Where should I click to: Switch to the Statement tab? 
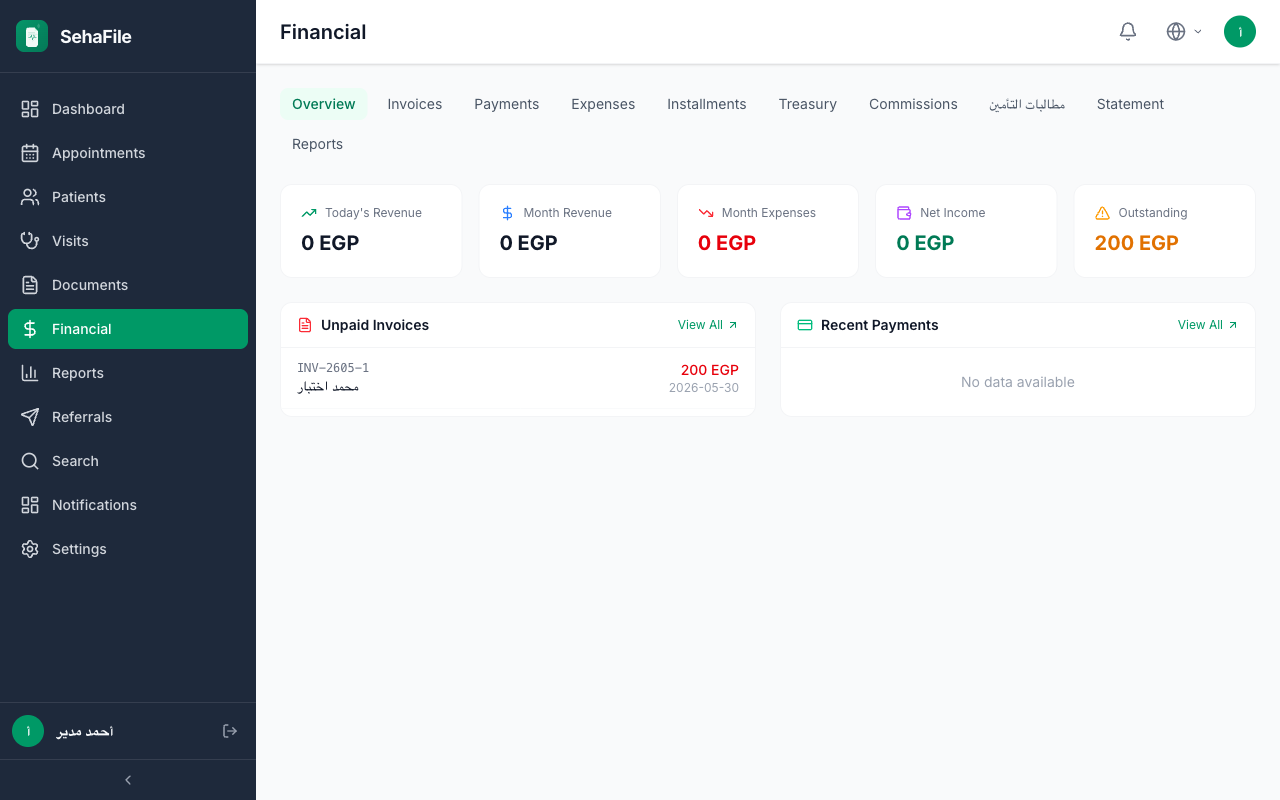pos(1130,104)
